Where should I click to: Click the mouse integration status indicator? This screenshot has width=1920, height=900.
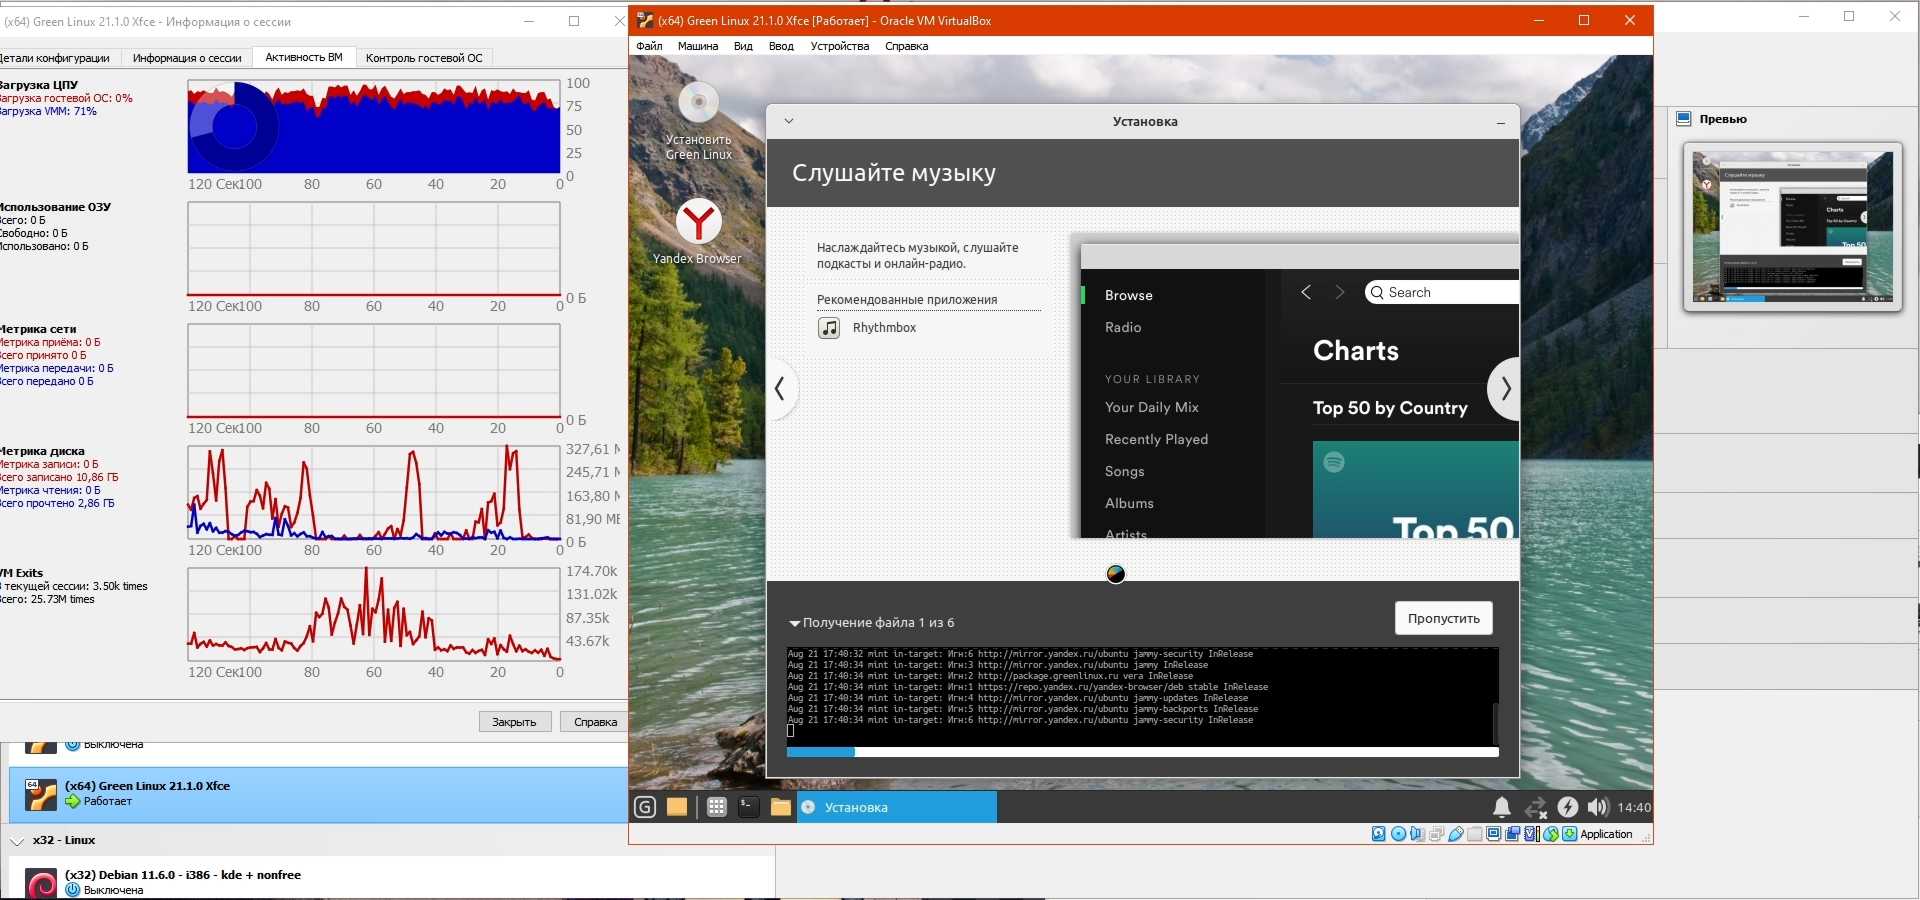click(x=1551, y=834)
